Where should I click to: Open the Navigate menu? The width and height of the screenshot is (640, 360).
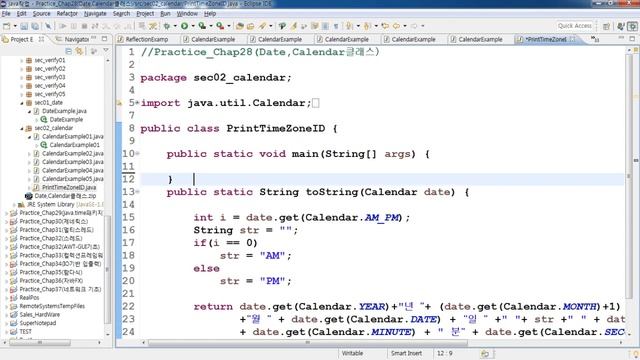click(x=95, y=13)
